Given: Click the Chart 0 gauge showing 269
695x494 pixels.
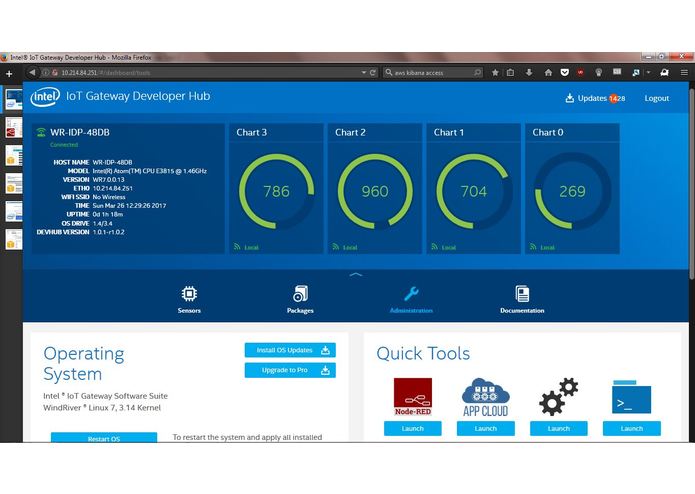Looking at the screenshot, I should coord(572,191).
